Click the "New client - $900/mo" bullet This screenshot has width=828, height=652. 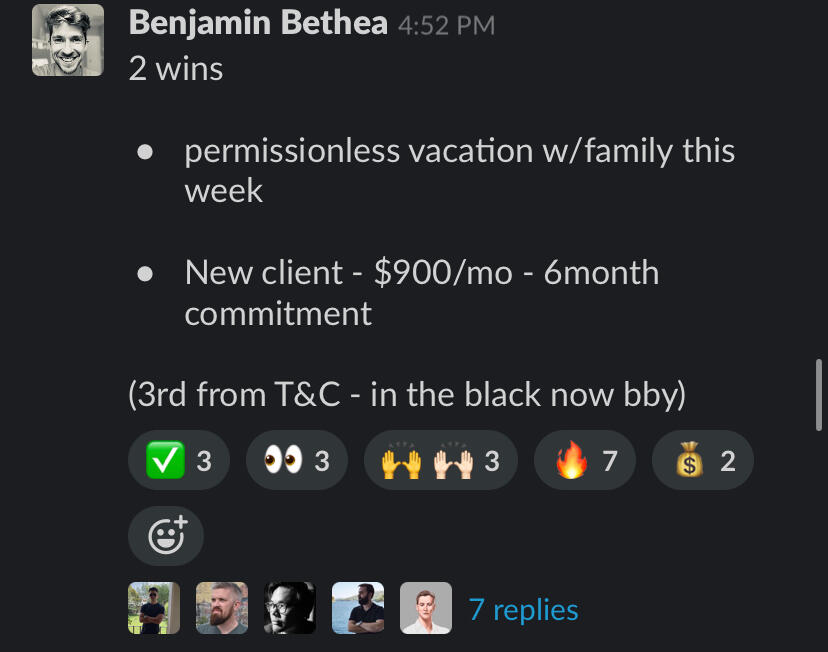(421, 292)
